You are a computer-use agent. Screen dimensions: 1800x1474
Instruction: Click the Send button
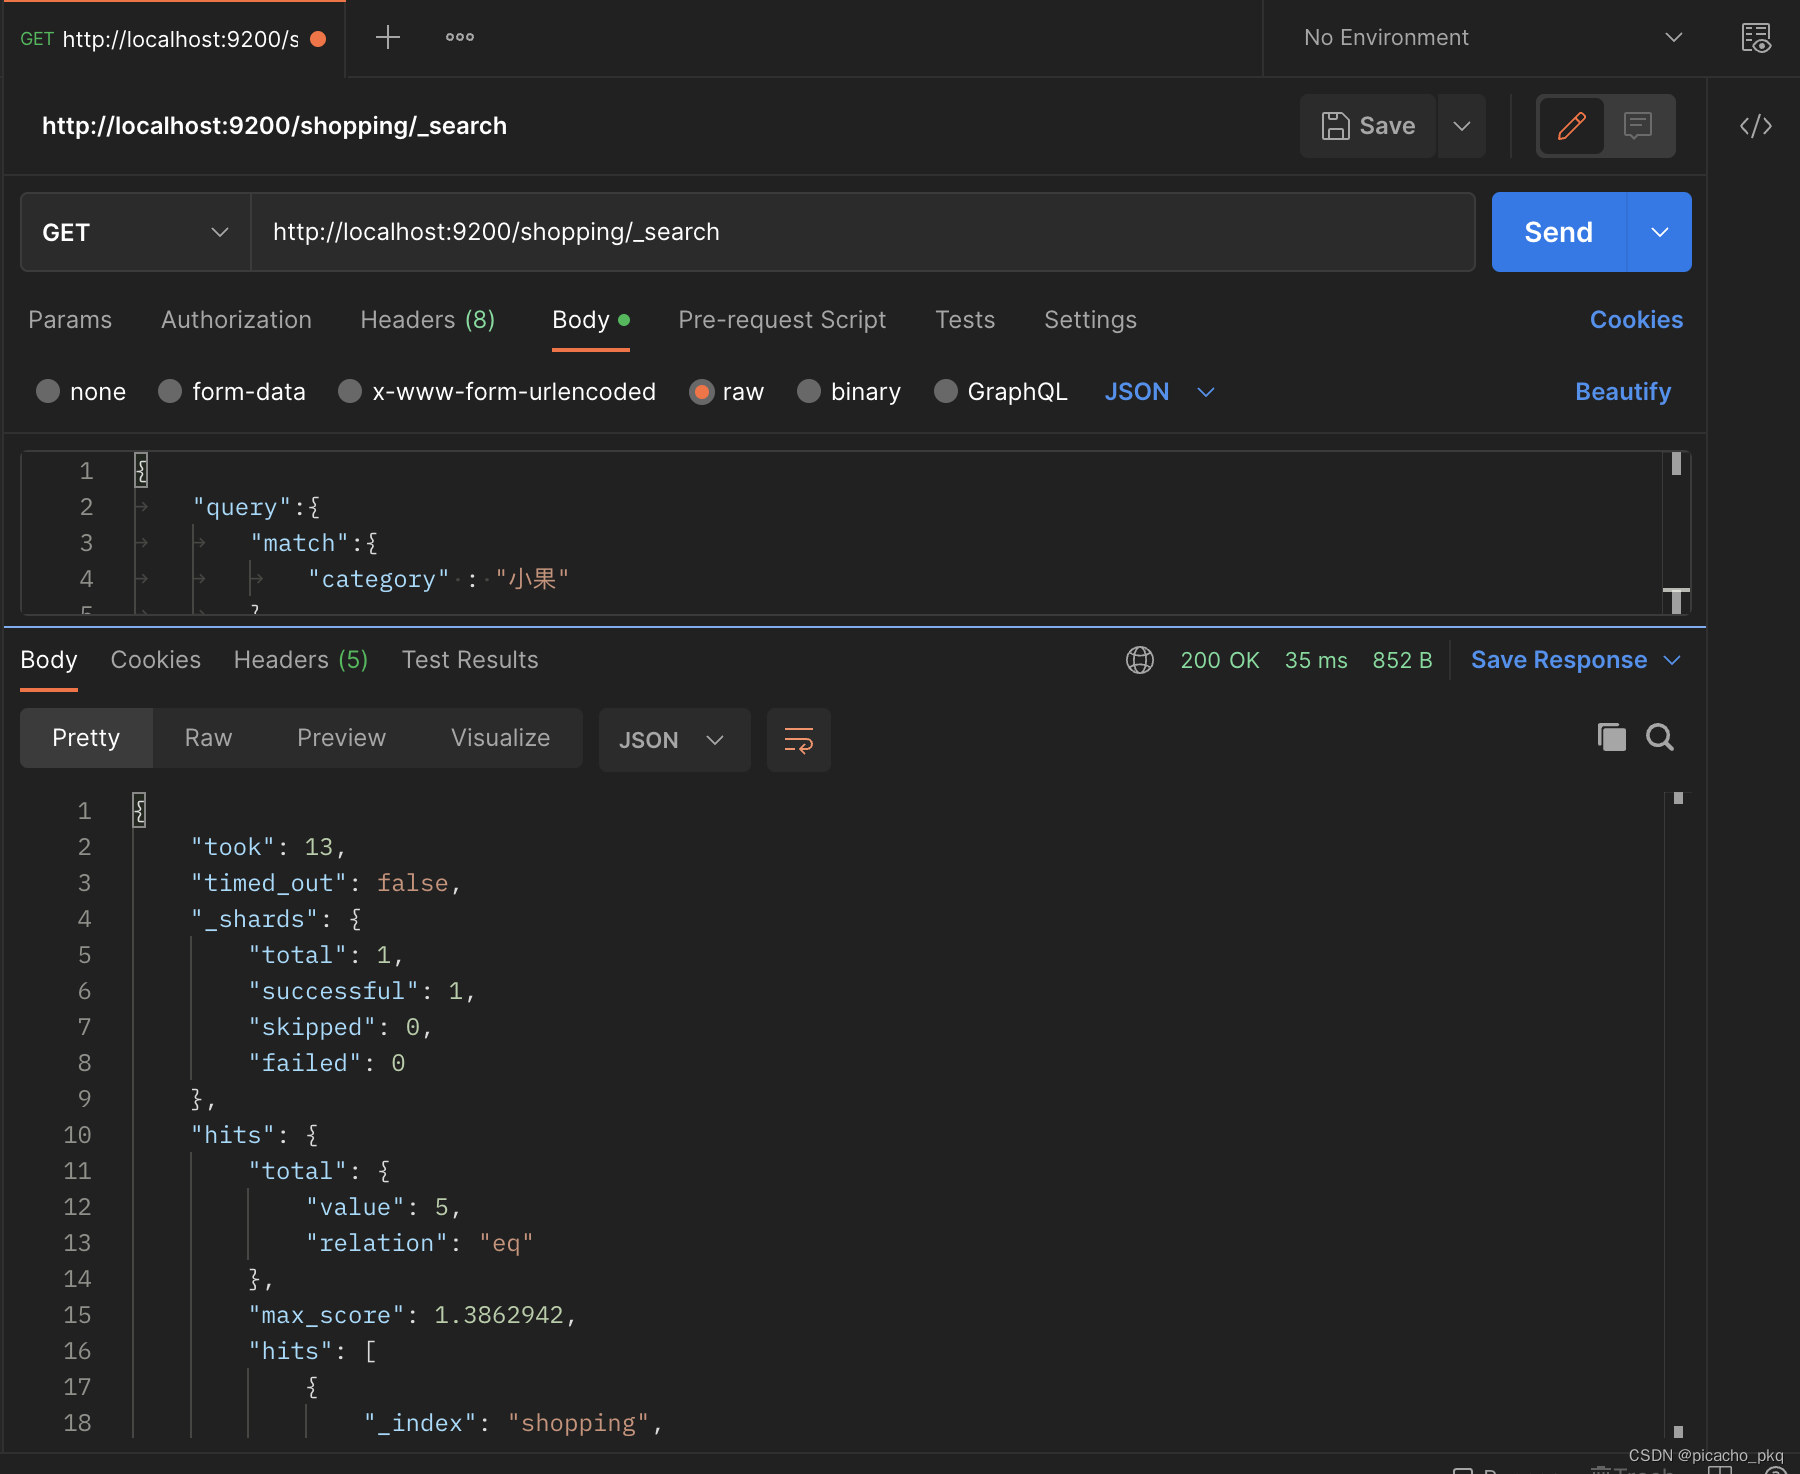click(x=1558, y=232)
